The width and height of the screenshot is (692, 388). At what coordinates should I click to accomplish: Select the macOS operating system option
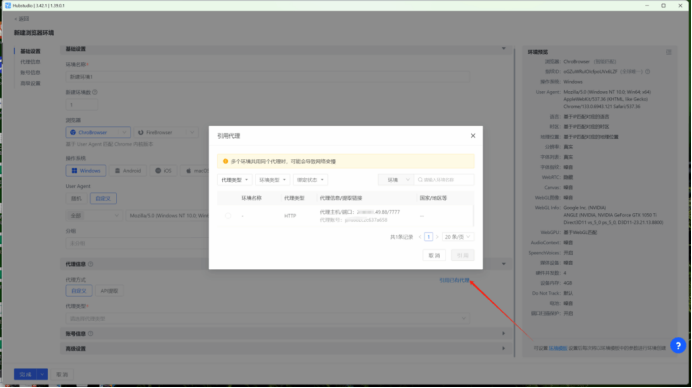(x=195, y=171)
